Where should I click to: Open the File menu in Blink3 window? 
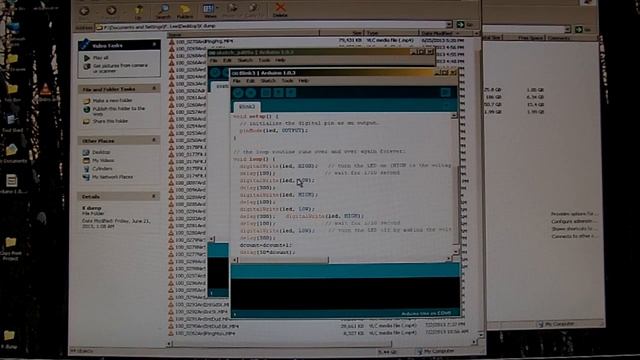[x=237, y=81]
